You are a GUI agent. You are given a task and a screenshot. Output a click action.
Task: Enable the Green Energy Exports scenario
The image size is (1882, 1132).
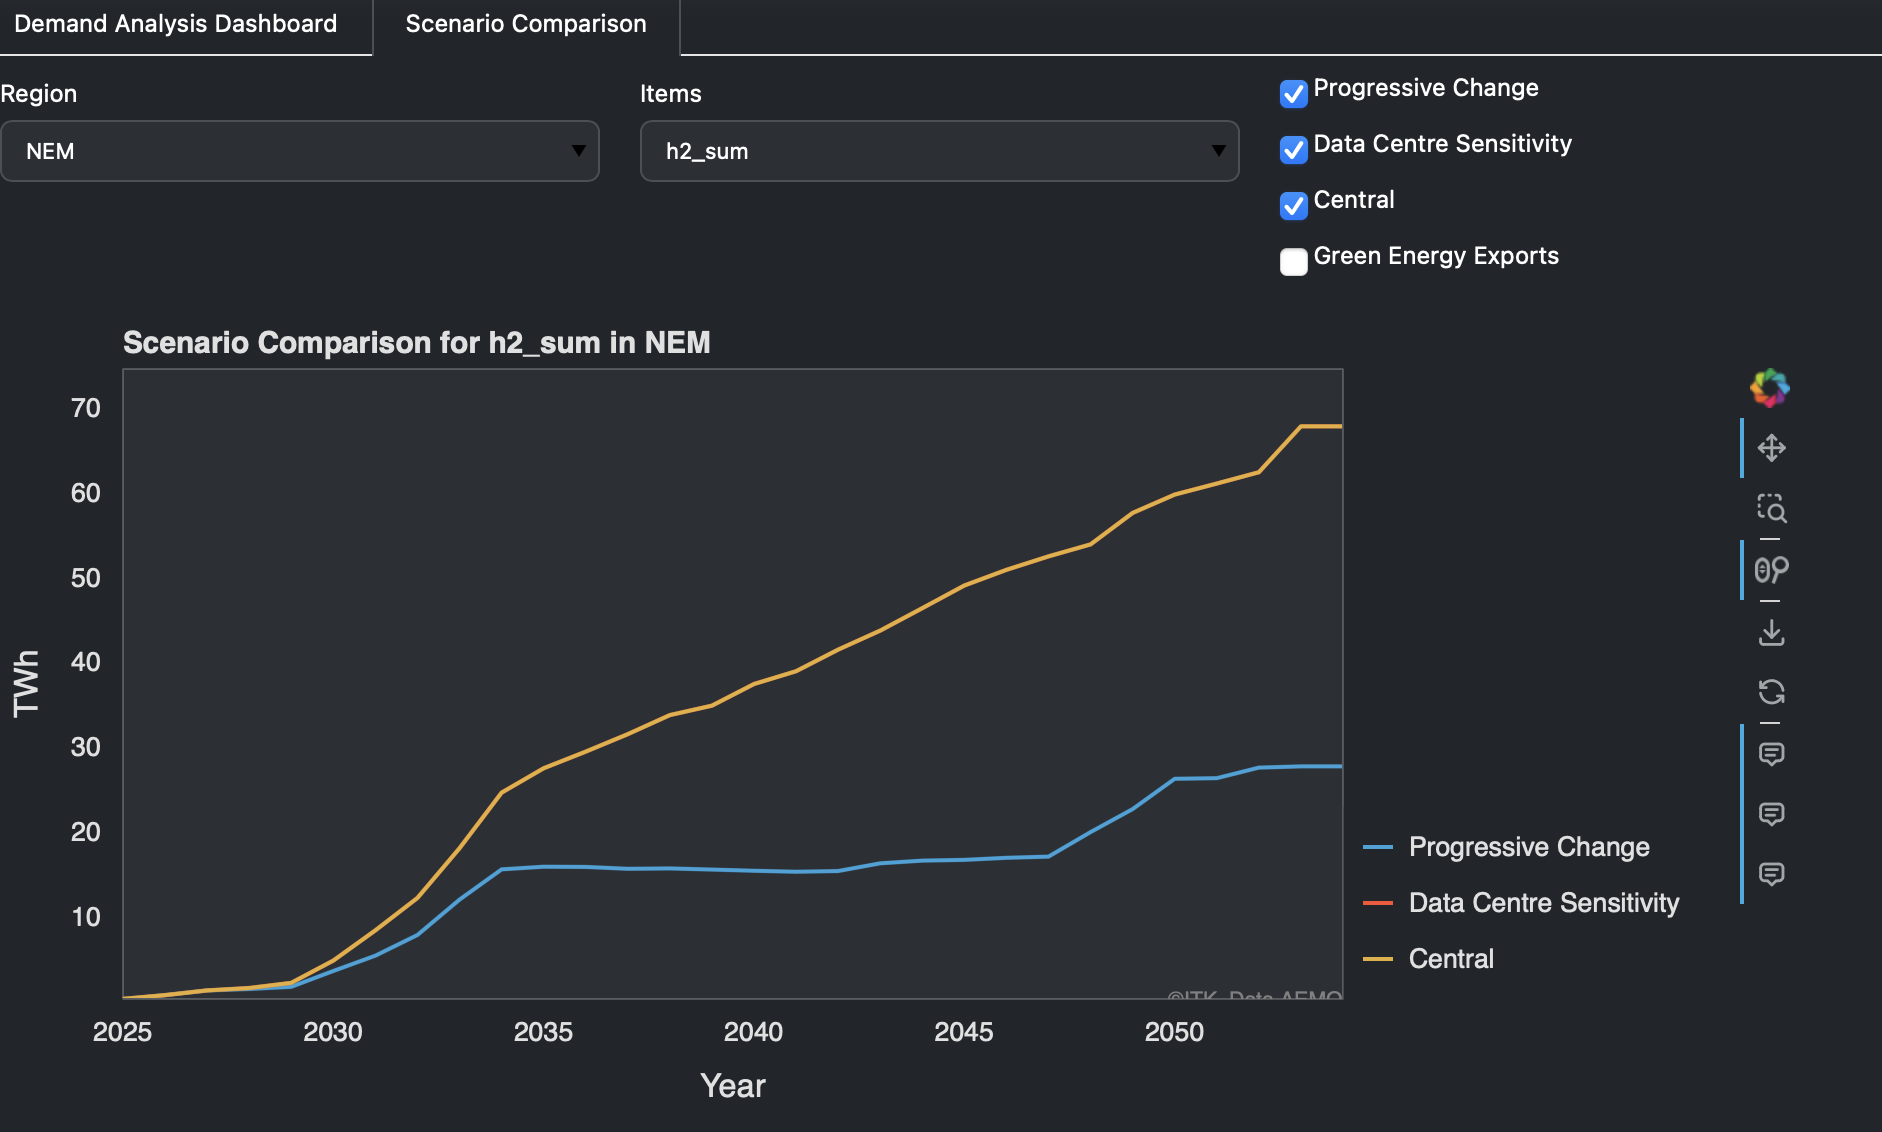pos(1294,262)
